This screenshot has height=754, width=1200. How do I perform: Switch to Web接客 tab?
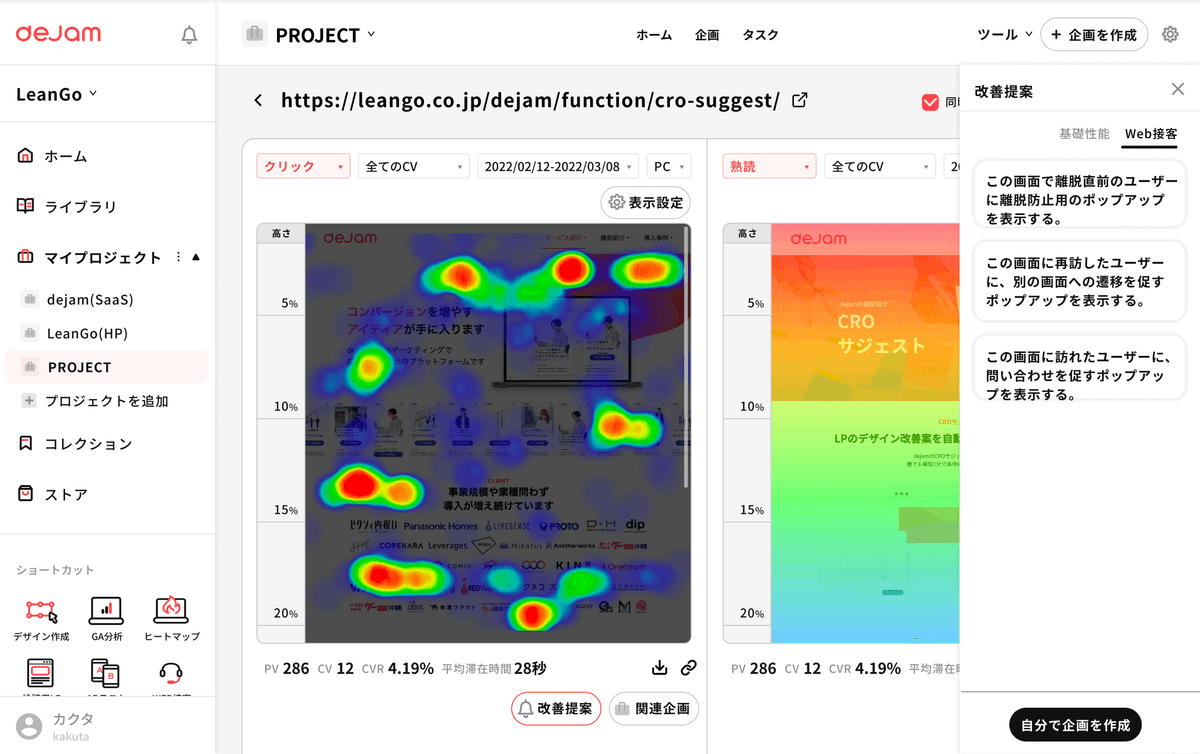pyautogui.click(x=1150, y=133)
